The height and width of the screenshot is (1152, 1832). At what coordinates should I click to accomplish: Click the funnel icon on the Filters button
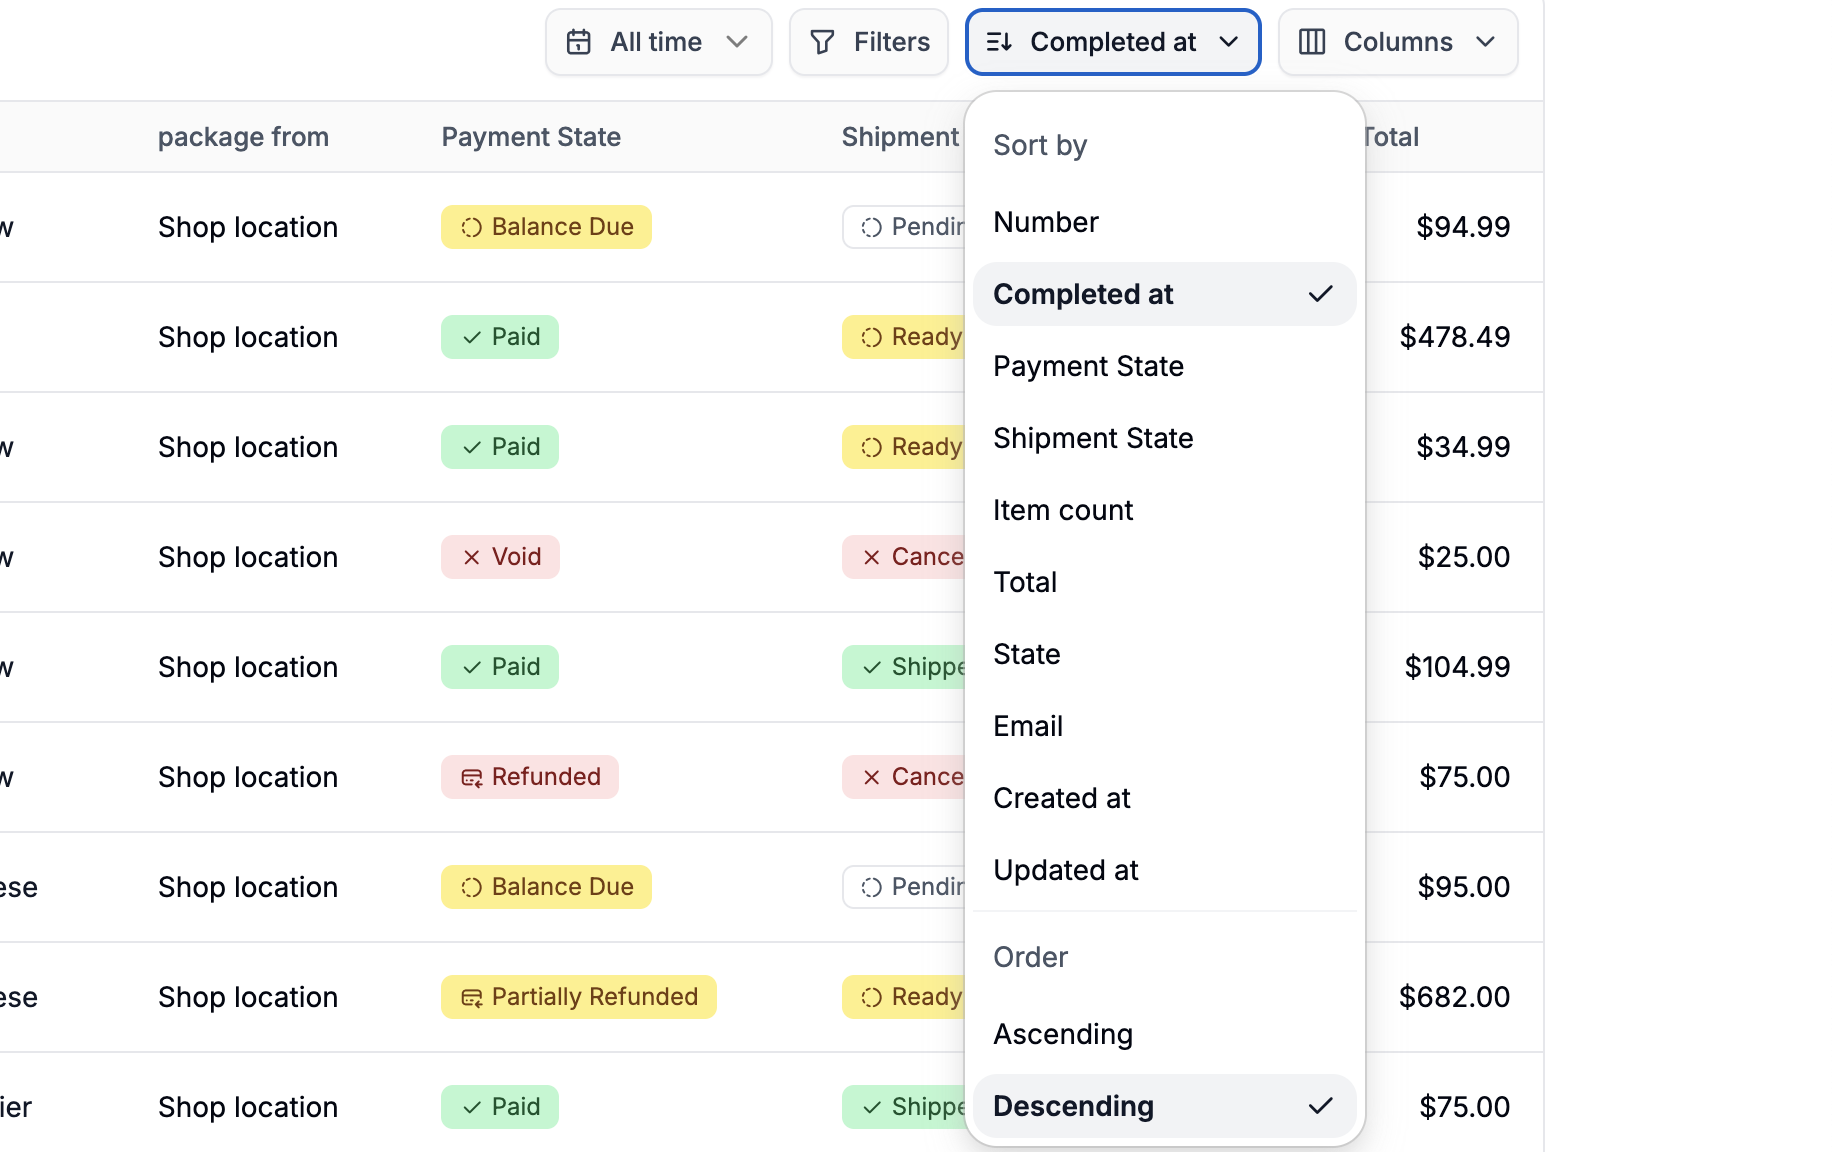point(821,41)
